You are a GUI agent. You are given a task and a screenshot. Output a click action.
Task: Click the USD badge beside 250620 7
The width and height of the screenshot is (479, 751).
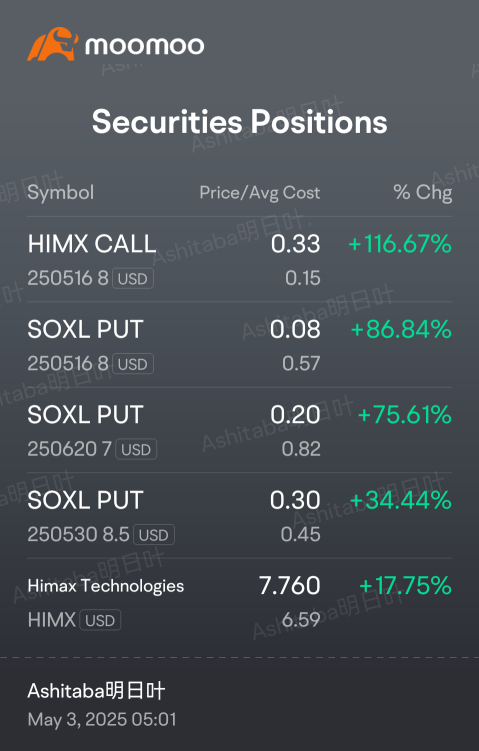pyautogui.click(x=136, y=449)
